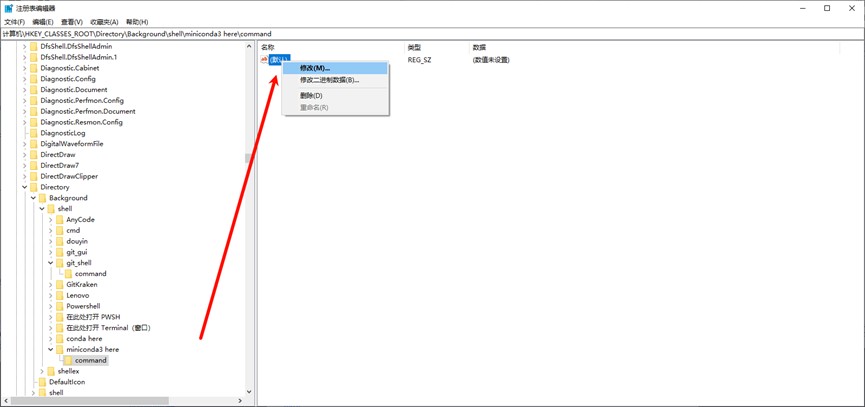Expand the shellex key
Viewport: 865px width, 407px height.
(42, 371)
